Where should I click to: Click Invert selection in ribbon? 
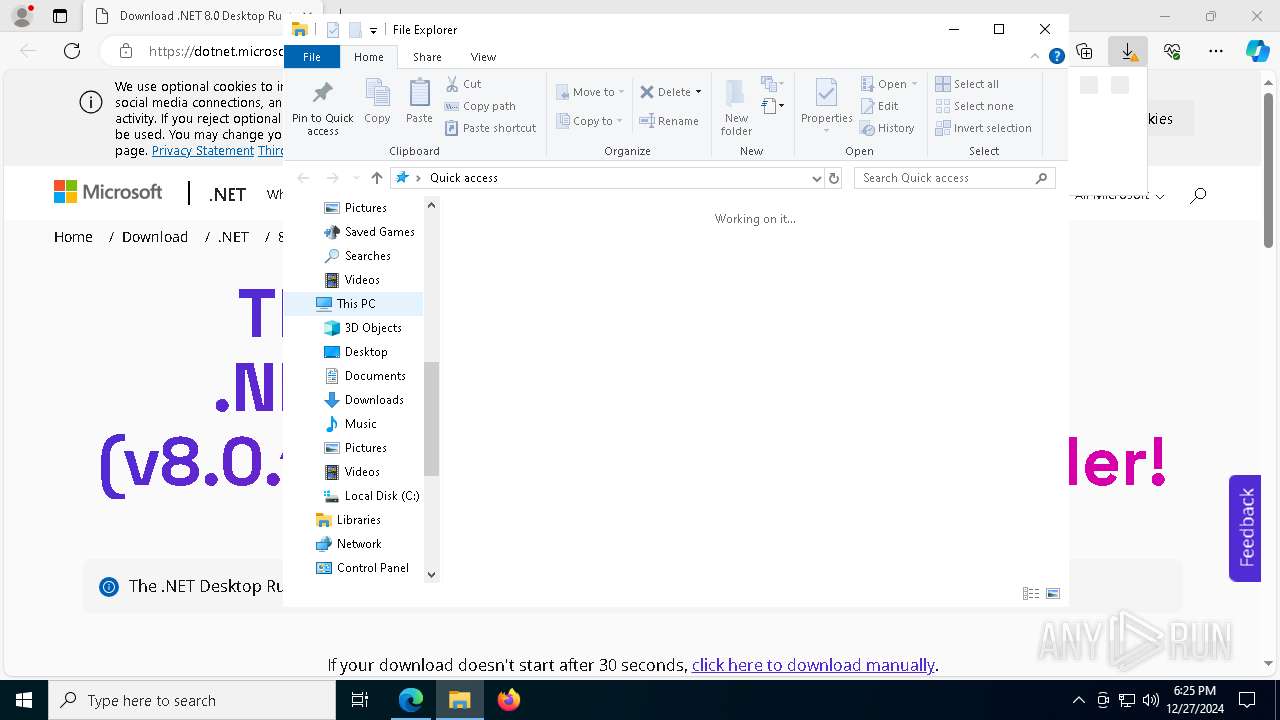[x=983, y=128]
